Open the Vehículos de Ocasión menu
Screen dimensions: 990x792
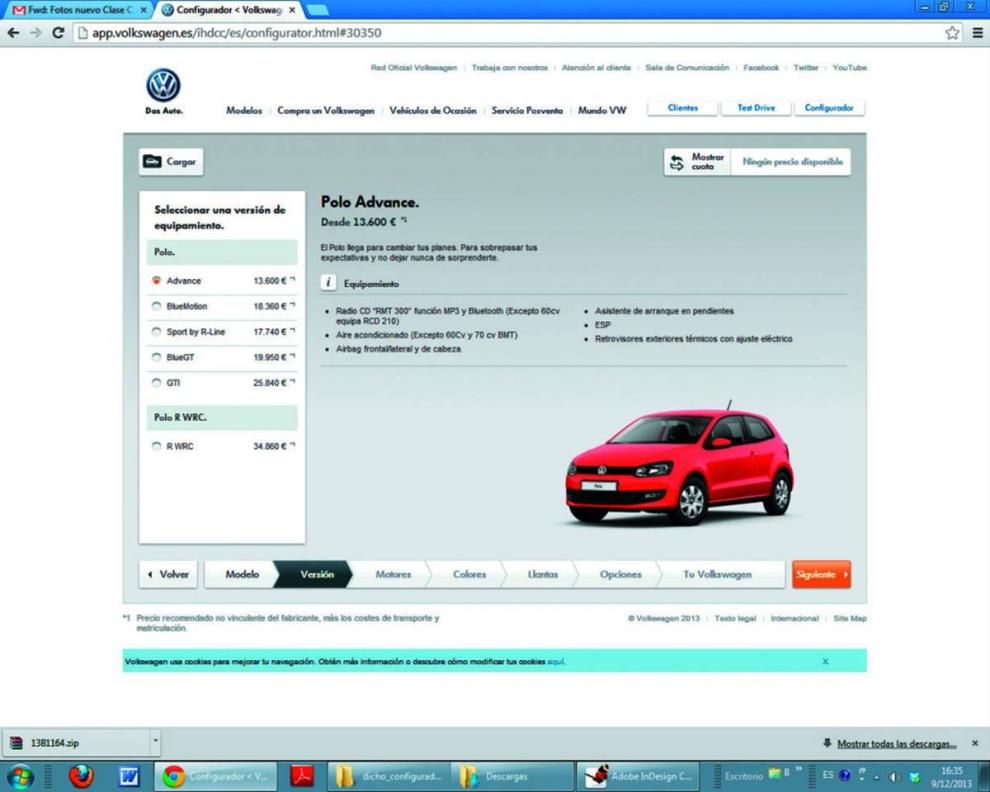(x=432, y=111)
